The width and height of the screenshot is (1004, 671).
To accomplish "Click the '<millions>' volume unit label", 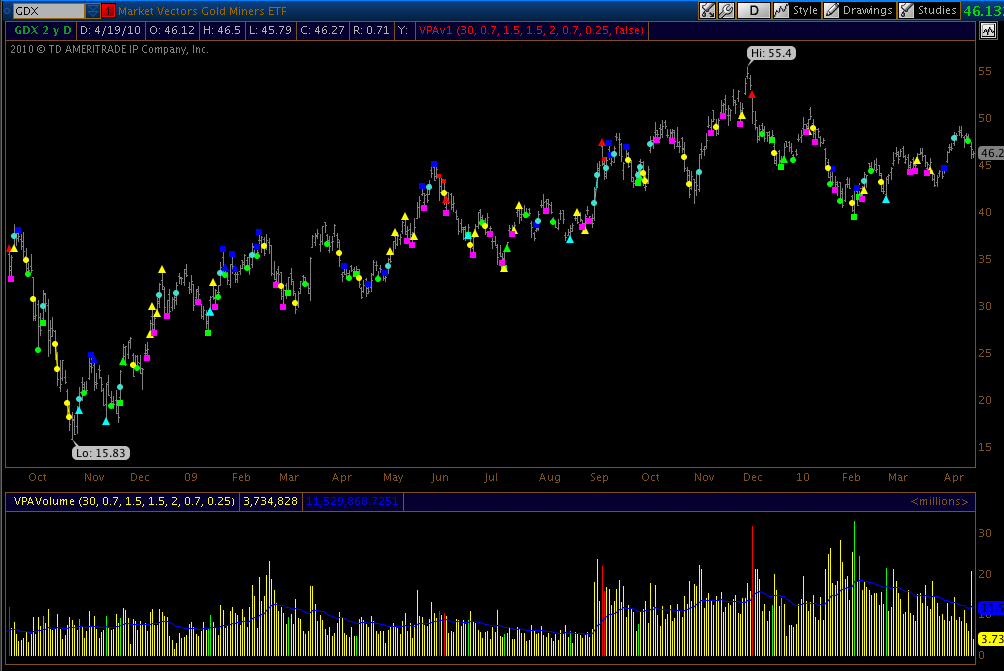I will [939, 501].
